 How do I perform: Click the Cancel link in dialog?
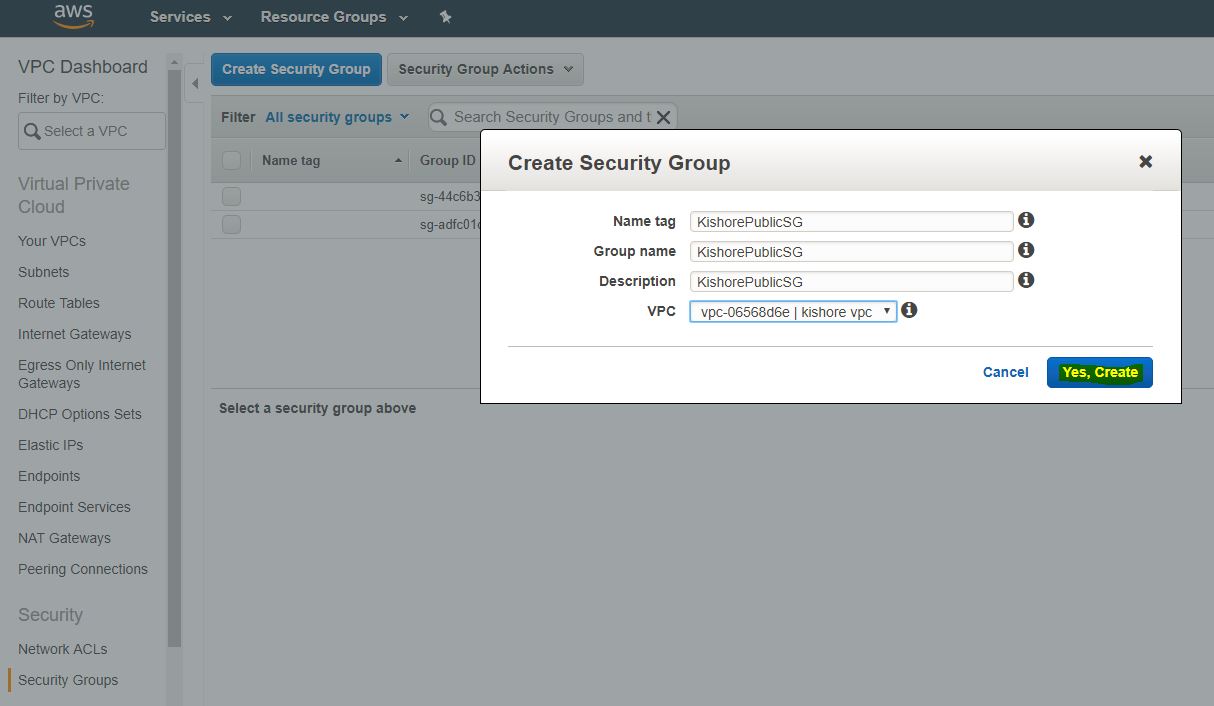1005,372
